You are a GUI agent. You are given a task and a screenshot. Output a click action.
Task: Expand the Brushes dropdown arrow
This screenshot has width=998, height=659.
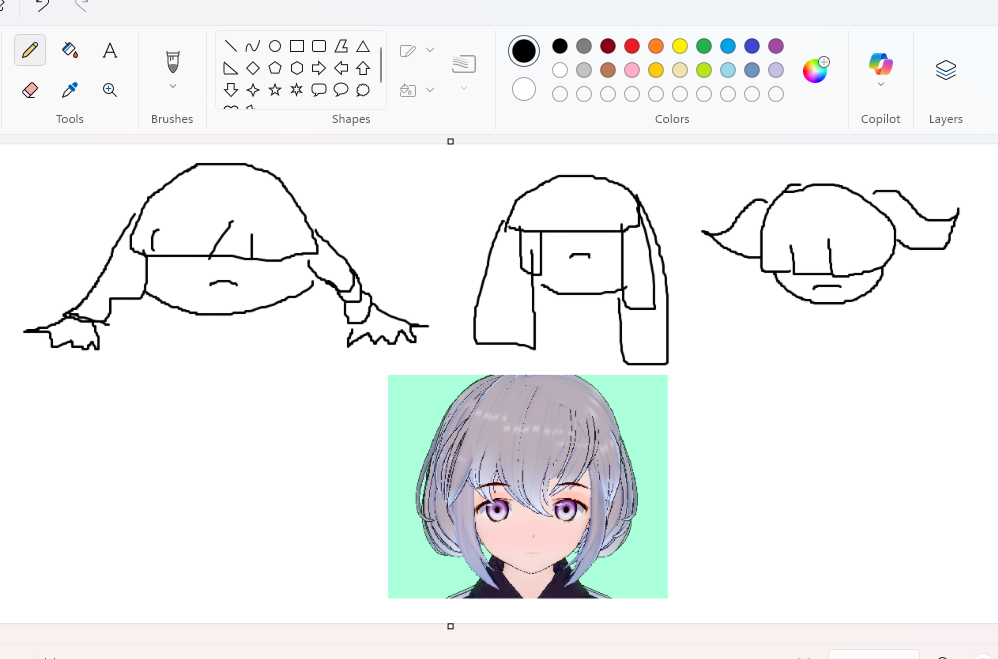tap(172, 86)
